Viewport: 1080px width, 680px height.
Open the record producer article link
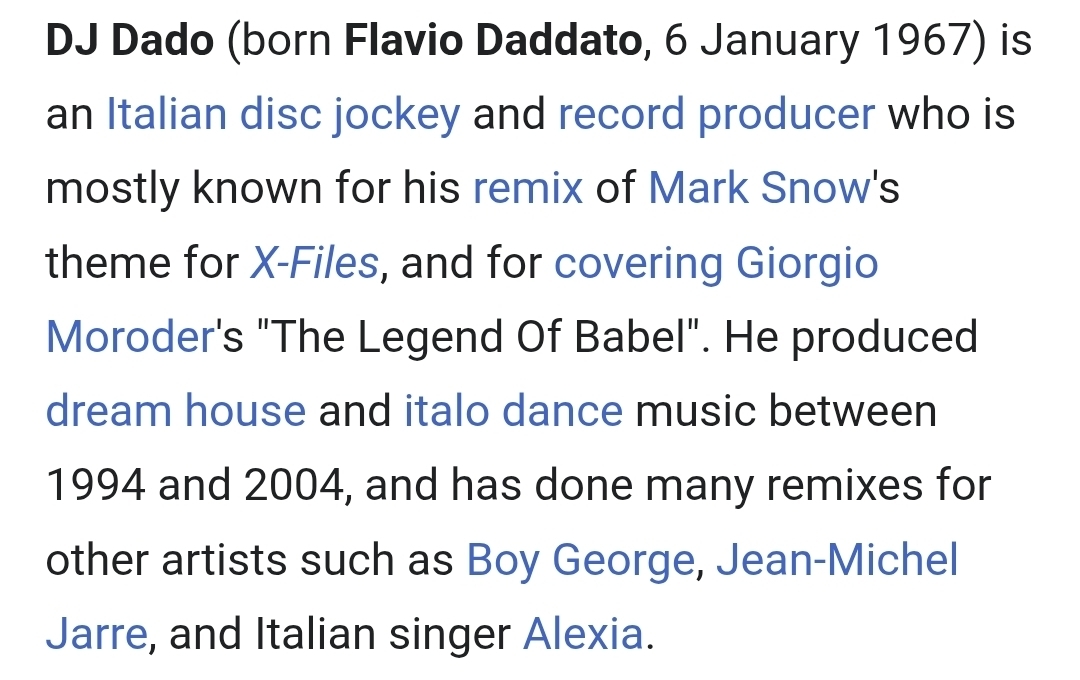[x=716, y=115]
